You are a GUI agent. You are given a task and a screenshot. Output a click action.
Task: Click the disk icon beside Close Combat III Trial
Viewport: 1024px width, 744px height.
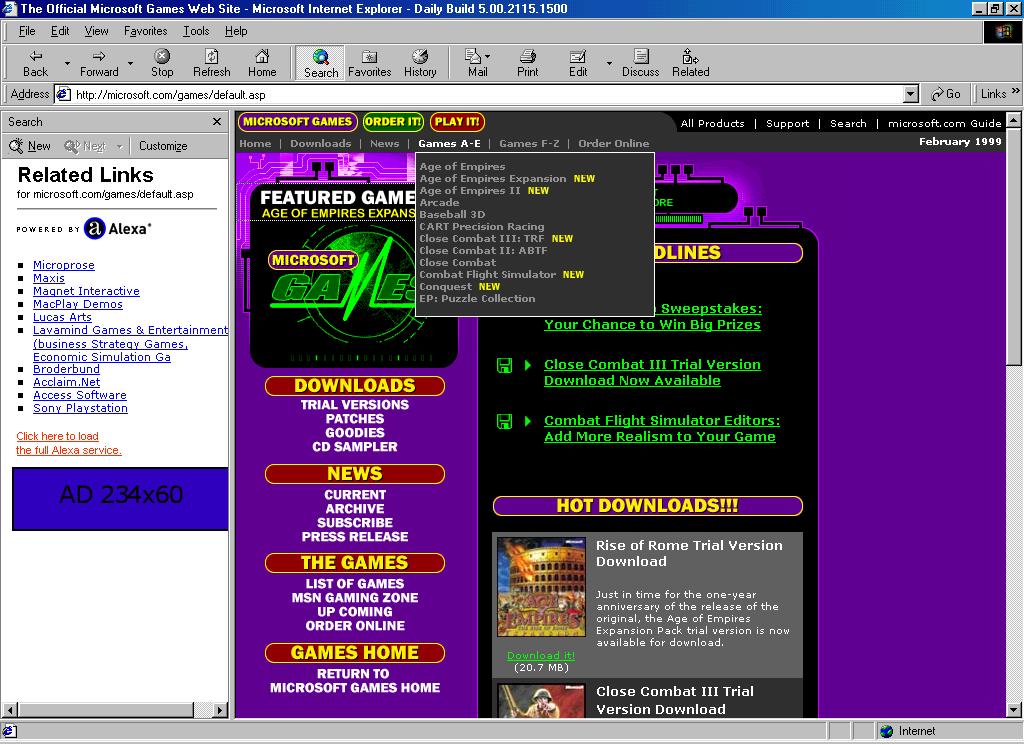504,365
